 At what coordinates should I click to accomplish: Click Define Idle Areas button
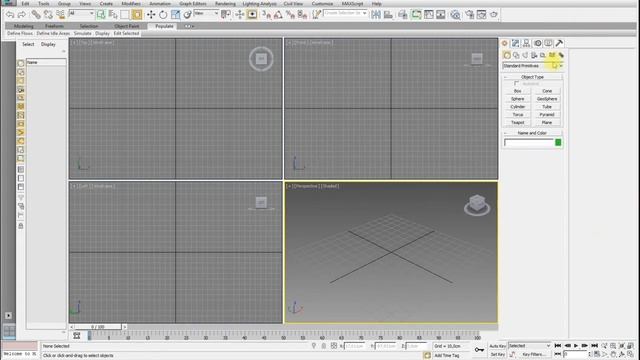pyautogui.click(x=53, y=33)
